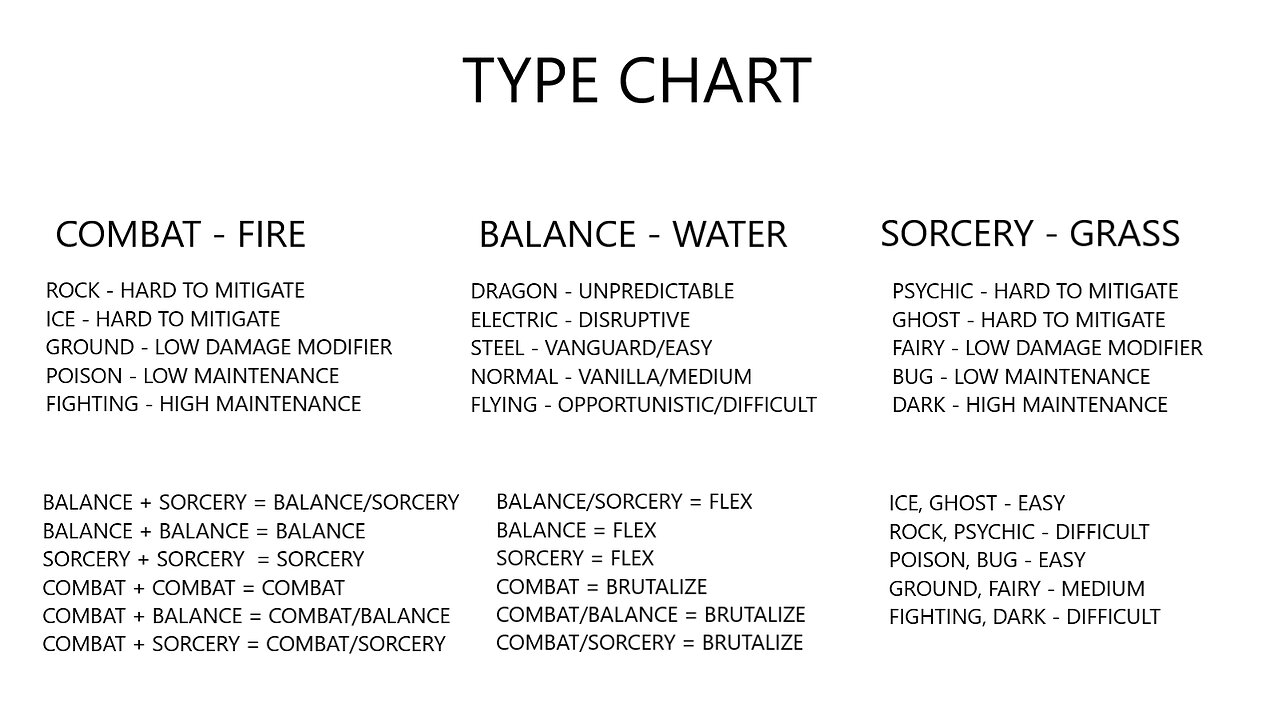
Task: Select the GROUND - LOW DAMAGE MODIFIER line
Action: [218, 348]
